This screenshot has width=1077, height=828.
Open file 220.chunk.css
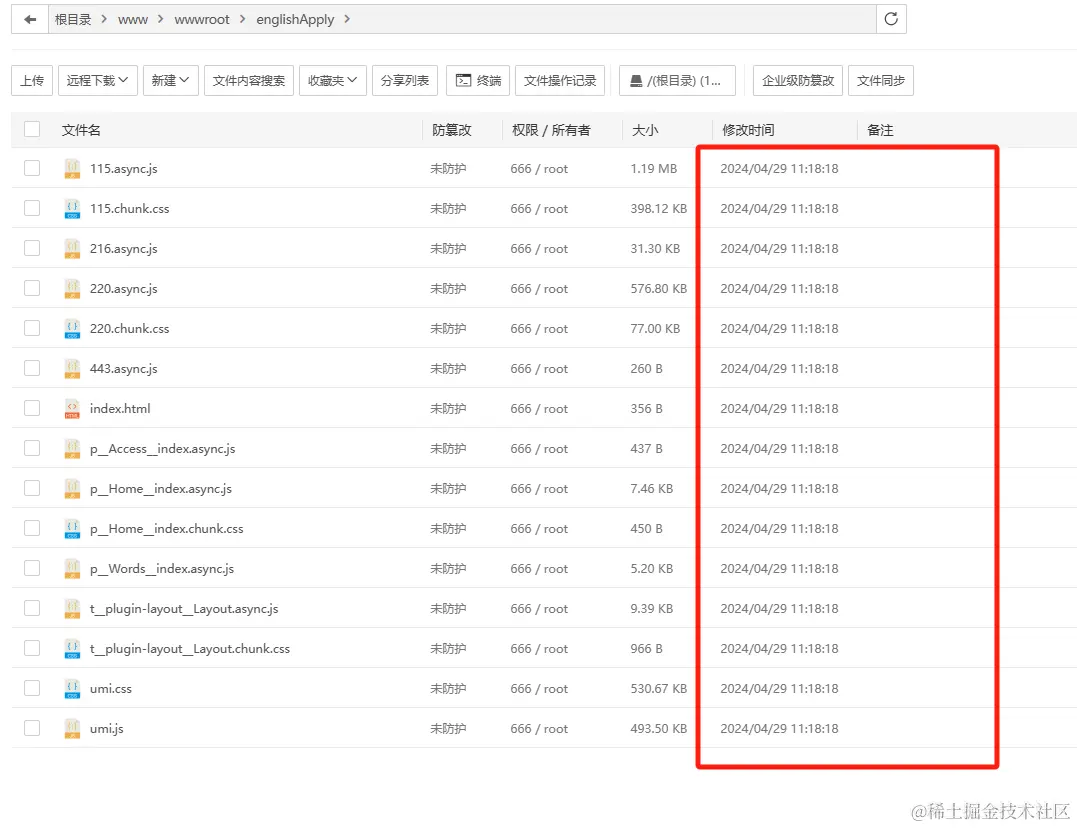pyautogui.click(x=129, y=328)
